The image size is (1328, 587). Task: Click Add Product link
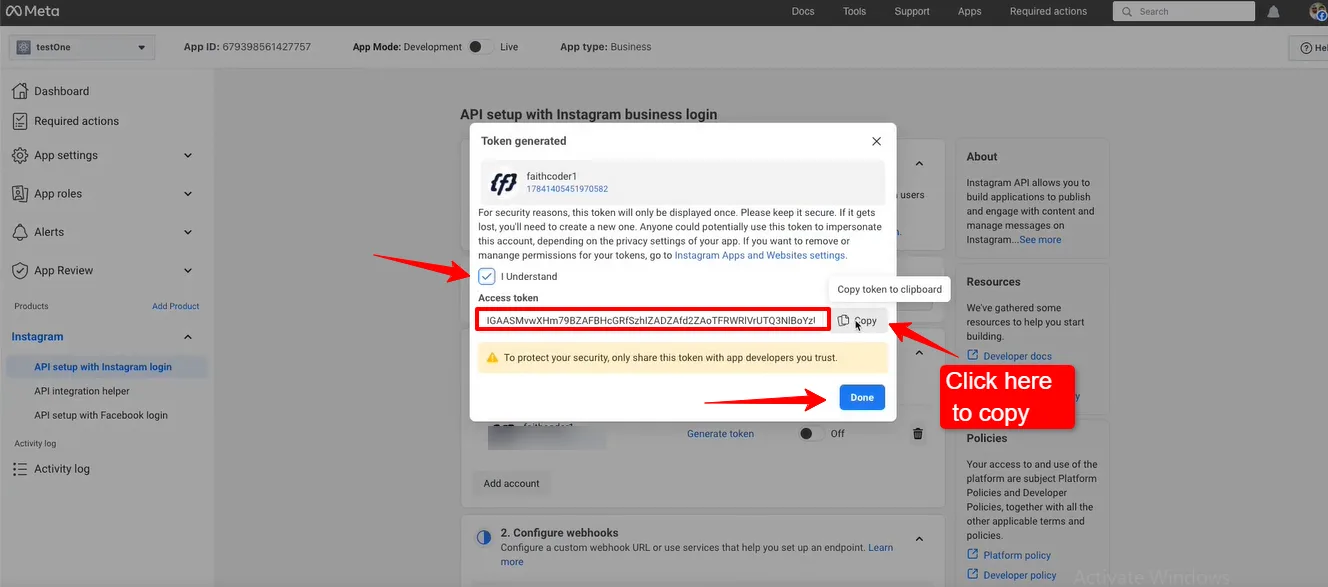coord(175,306)
